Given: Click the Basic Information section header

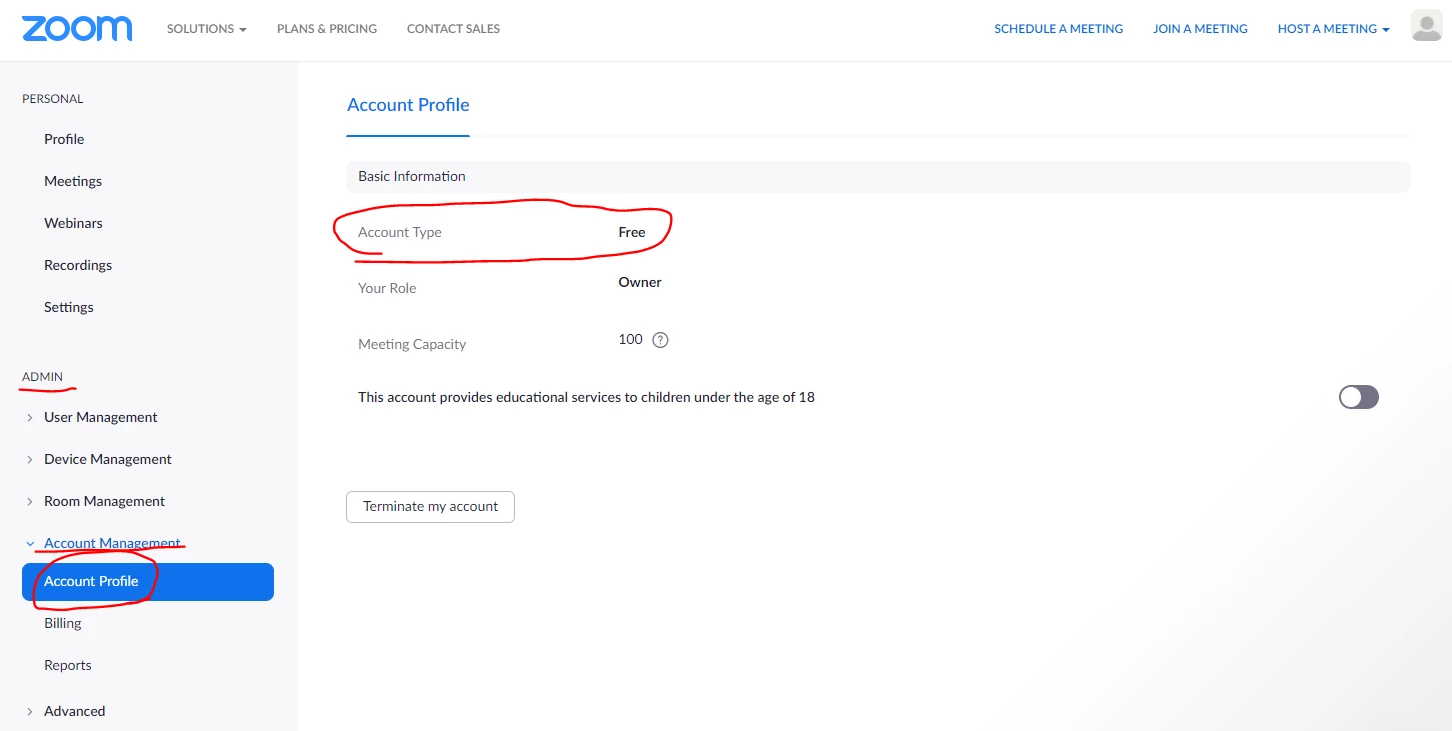Looking at the screenshot, I should coord(878,177).
